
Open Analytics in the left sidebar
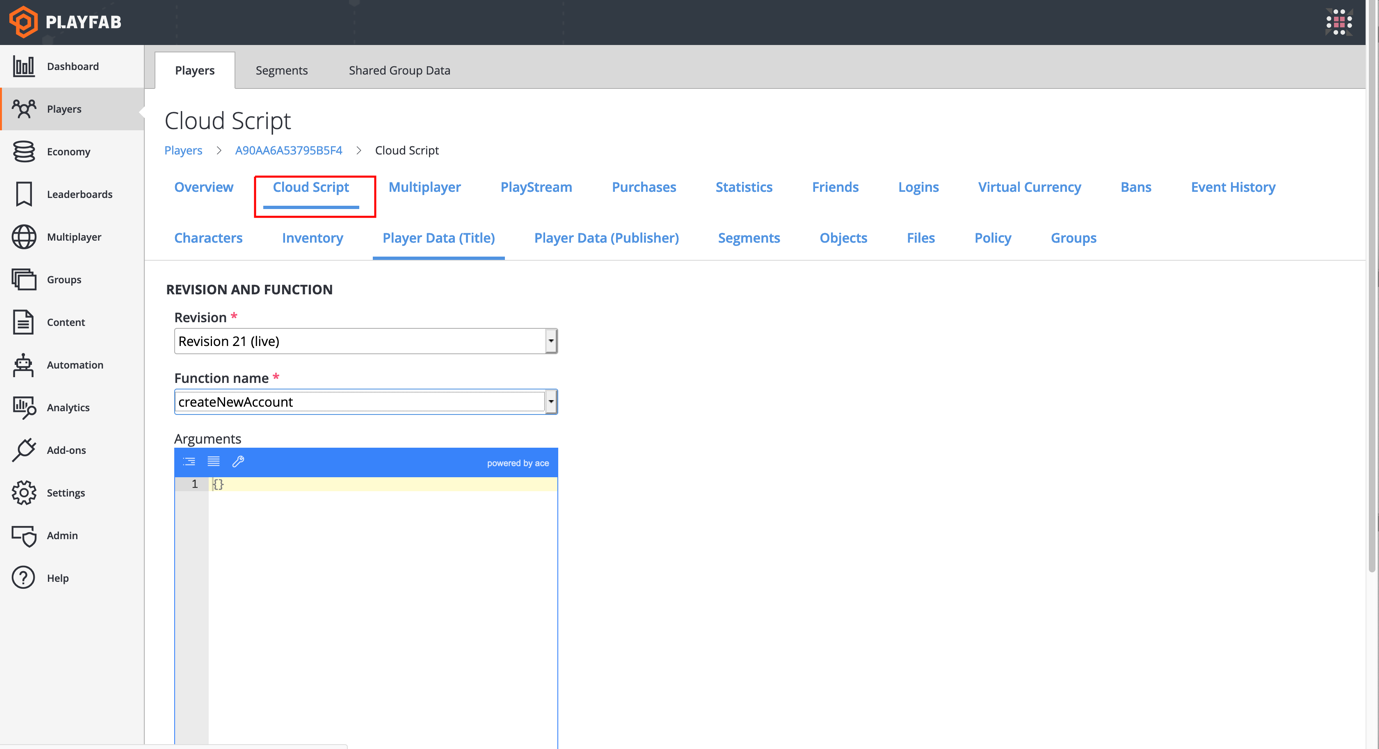pyautogui.click(x=72, y=408)
